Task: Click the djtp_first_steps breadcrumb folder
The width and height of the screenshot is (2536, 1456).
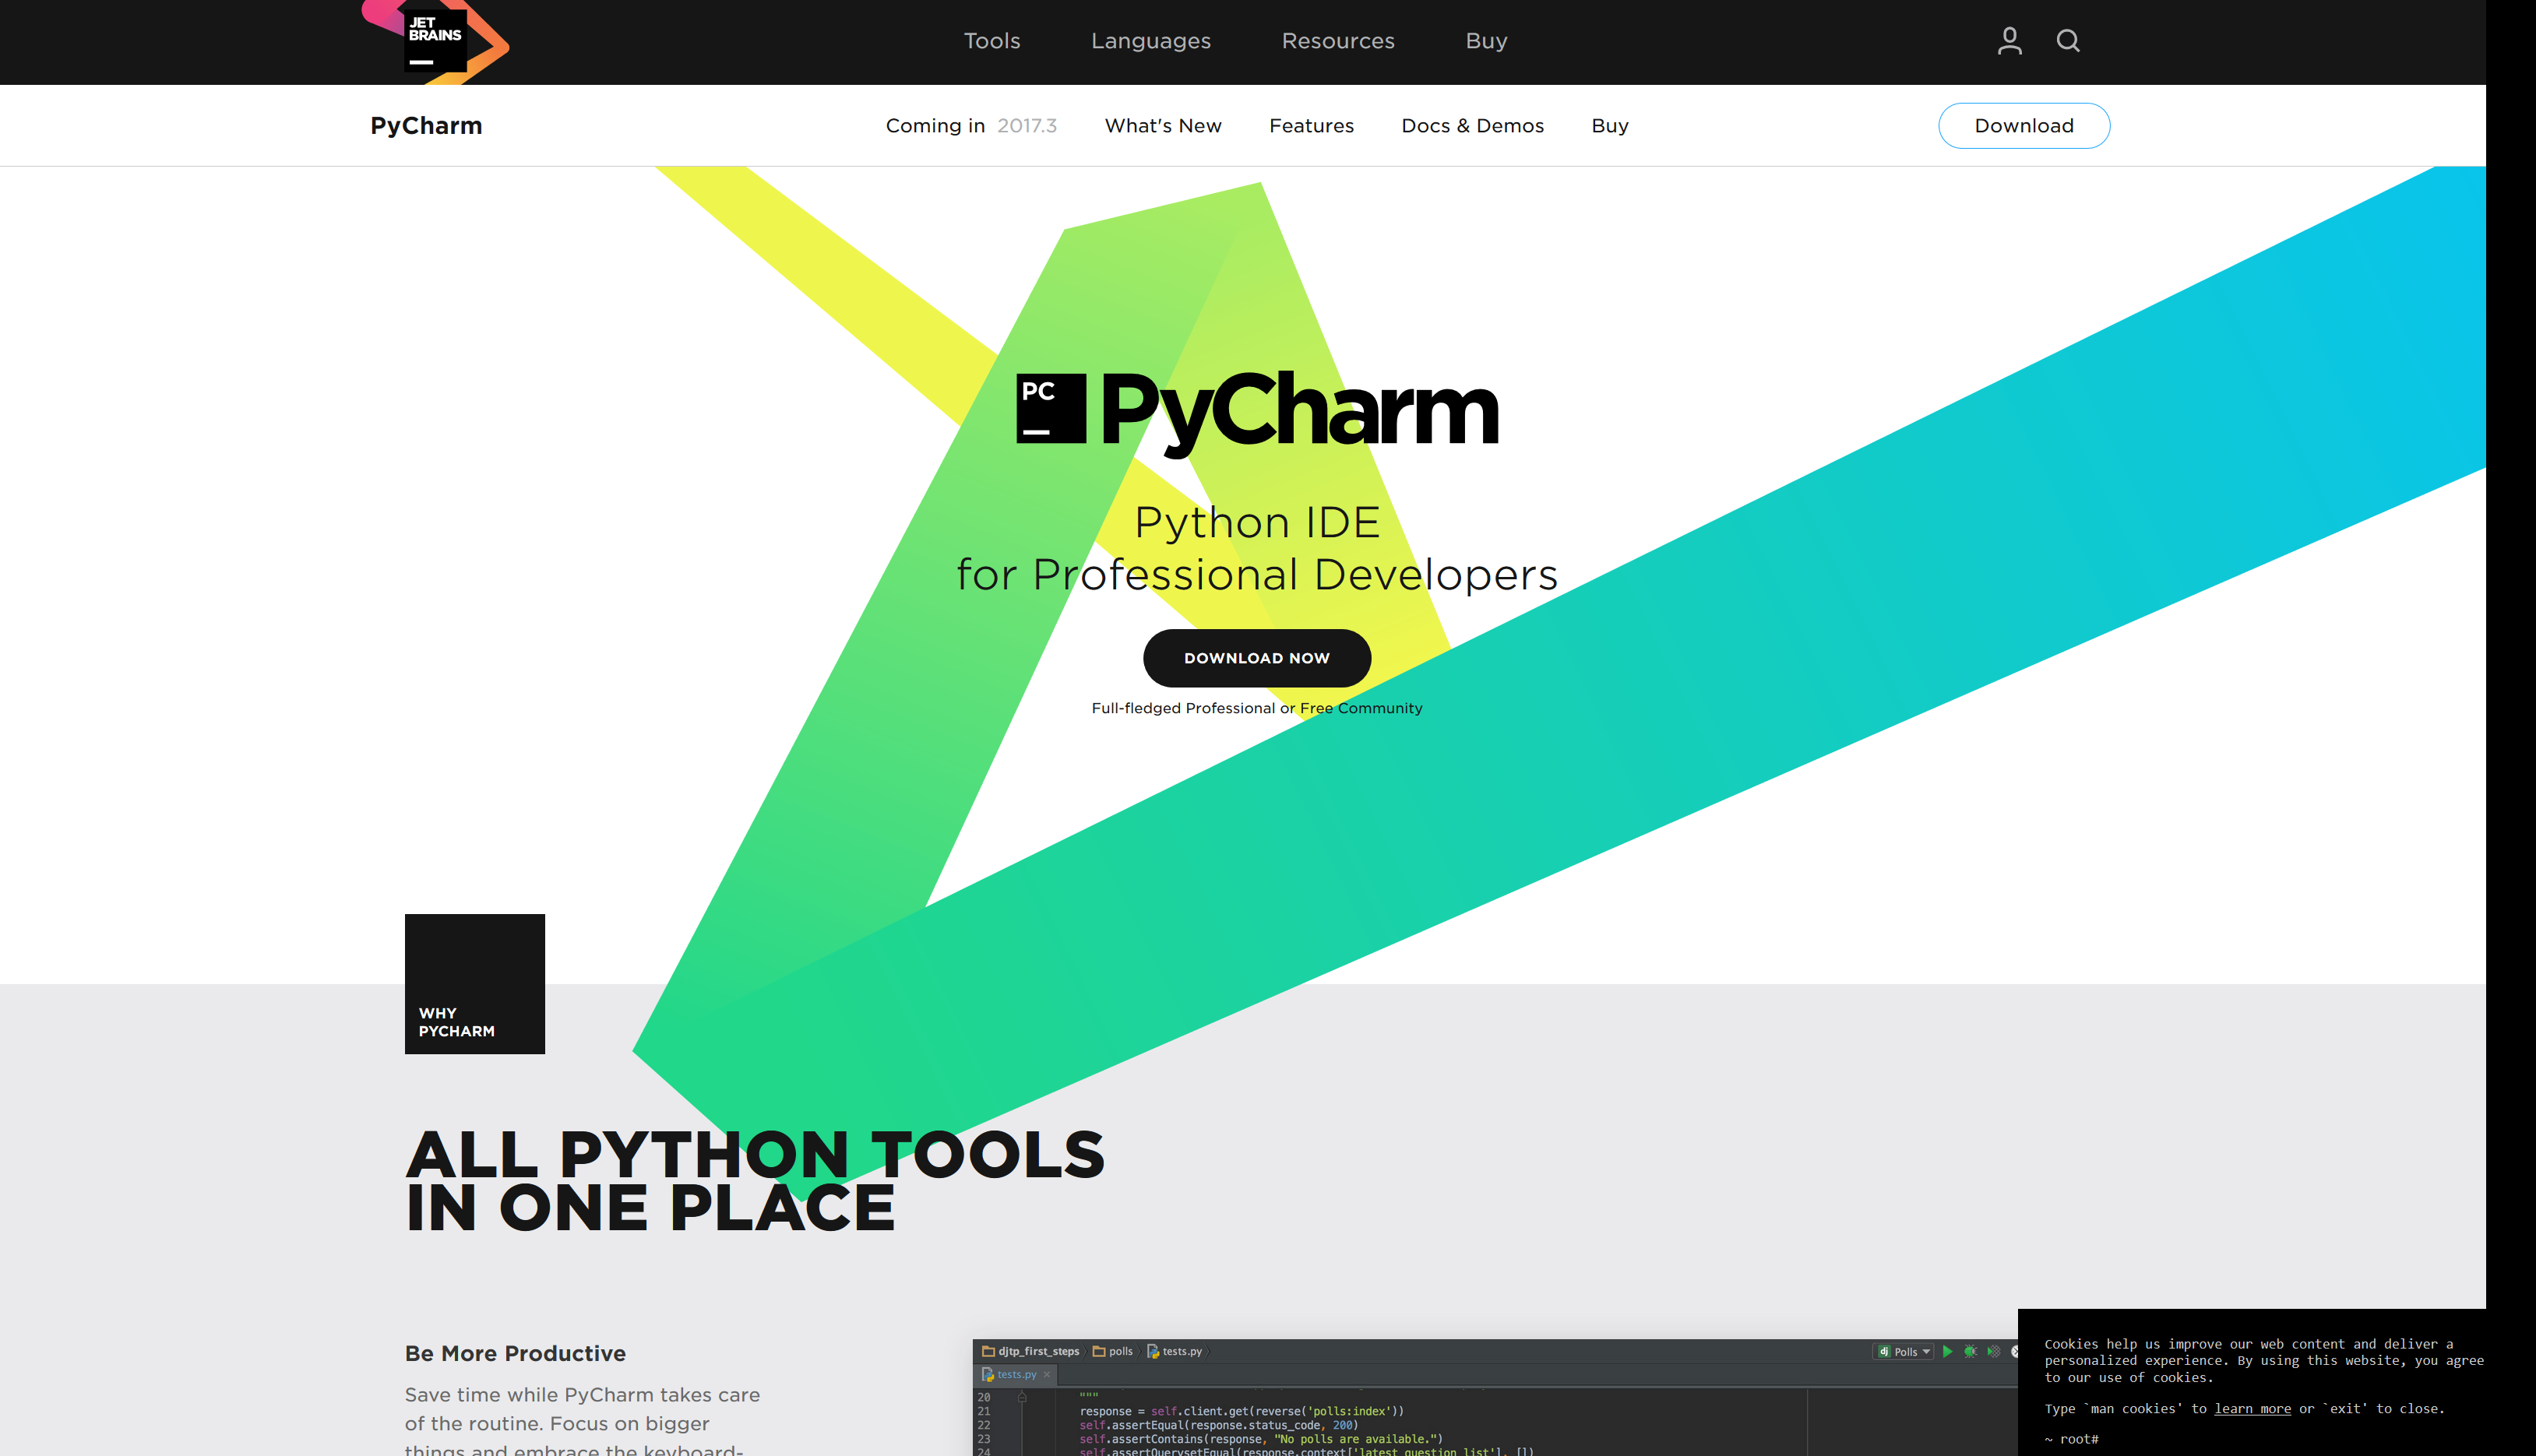Action: (1031, 1351)
